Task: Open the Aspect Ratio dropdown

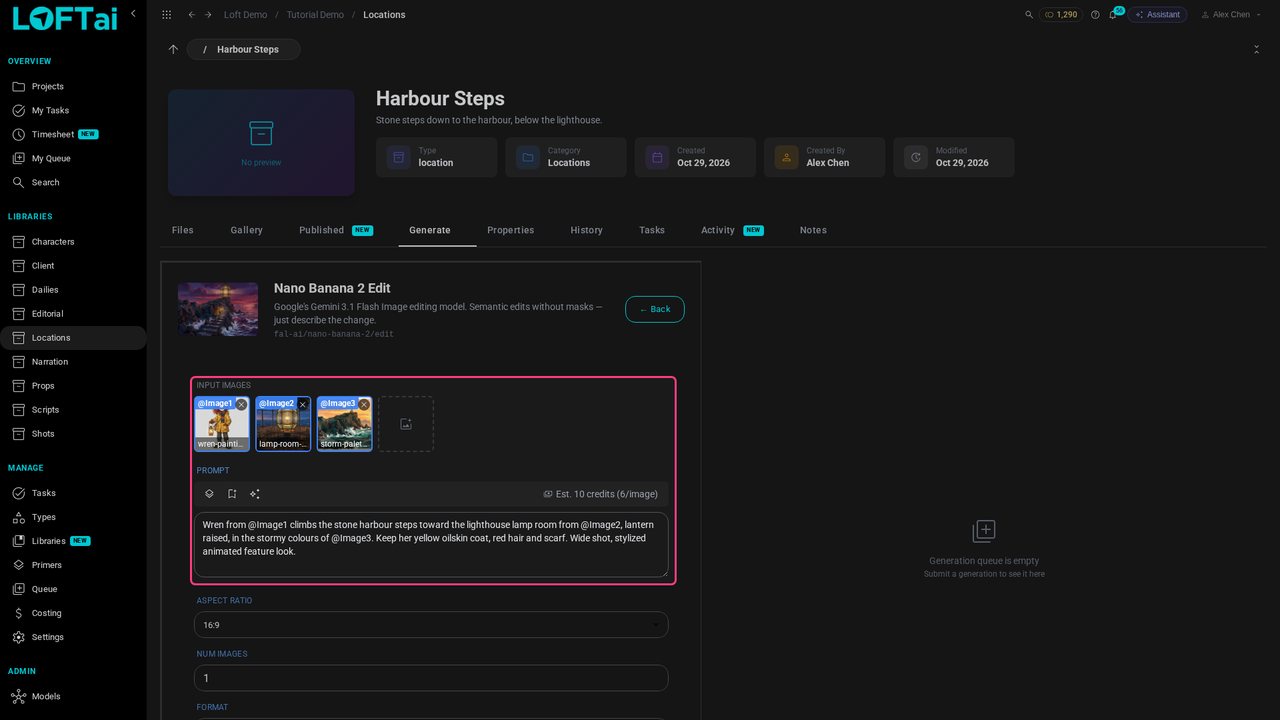Action: coord(431,625)
